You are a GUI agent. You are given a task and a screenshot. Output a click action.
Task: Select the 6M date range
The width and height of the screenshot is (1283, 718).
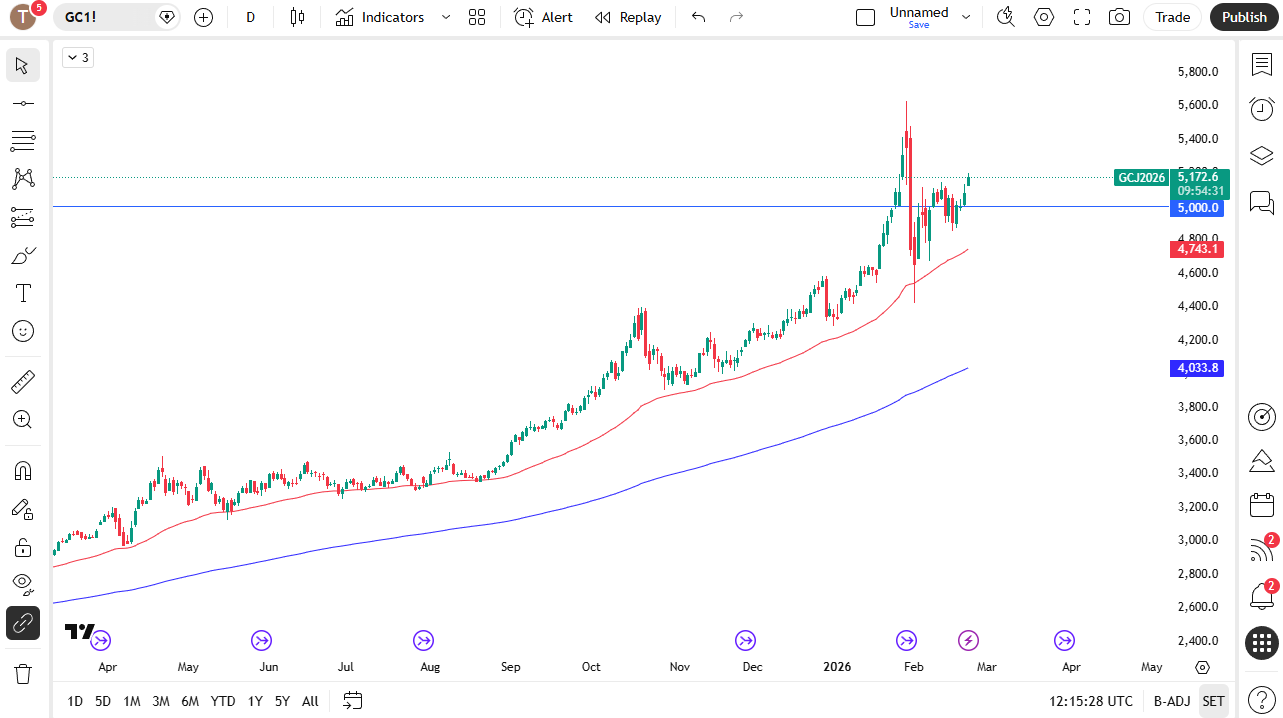[190, 701]
